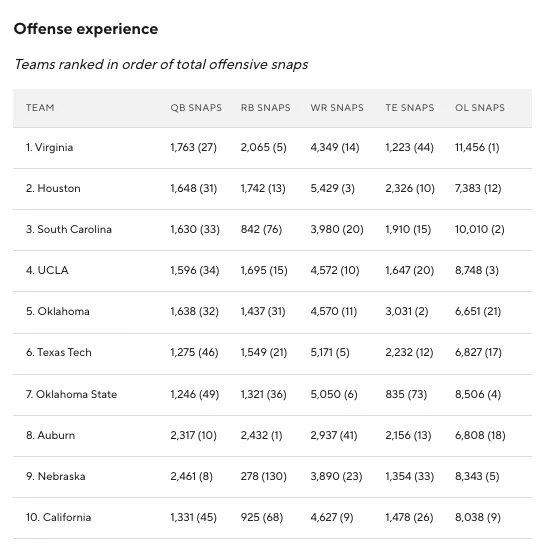545x545 pixels.
Task: Click the 1. Virginia team row
Action: 272,148
